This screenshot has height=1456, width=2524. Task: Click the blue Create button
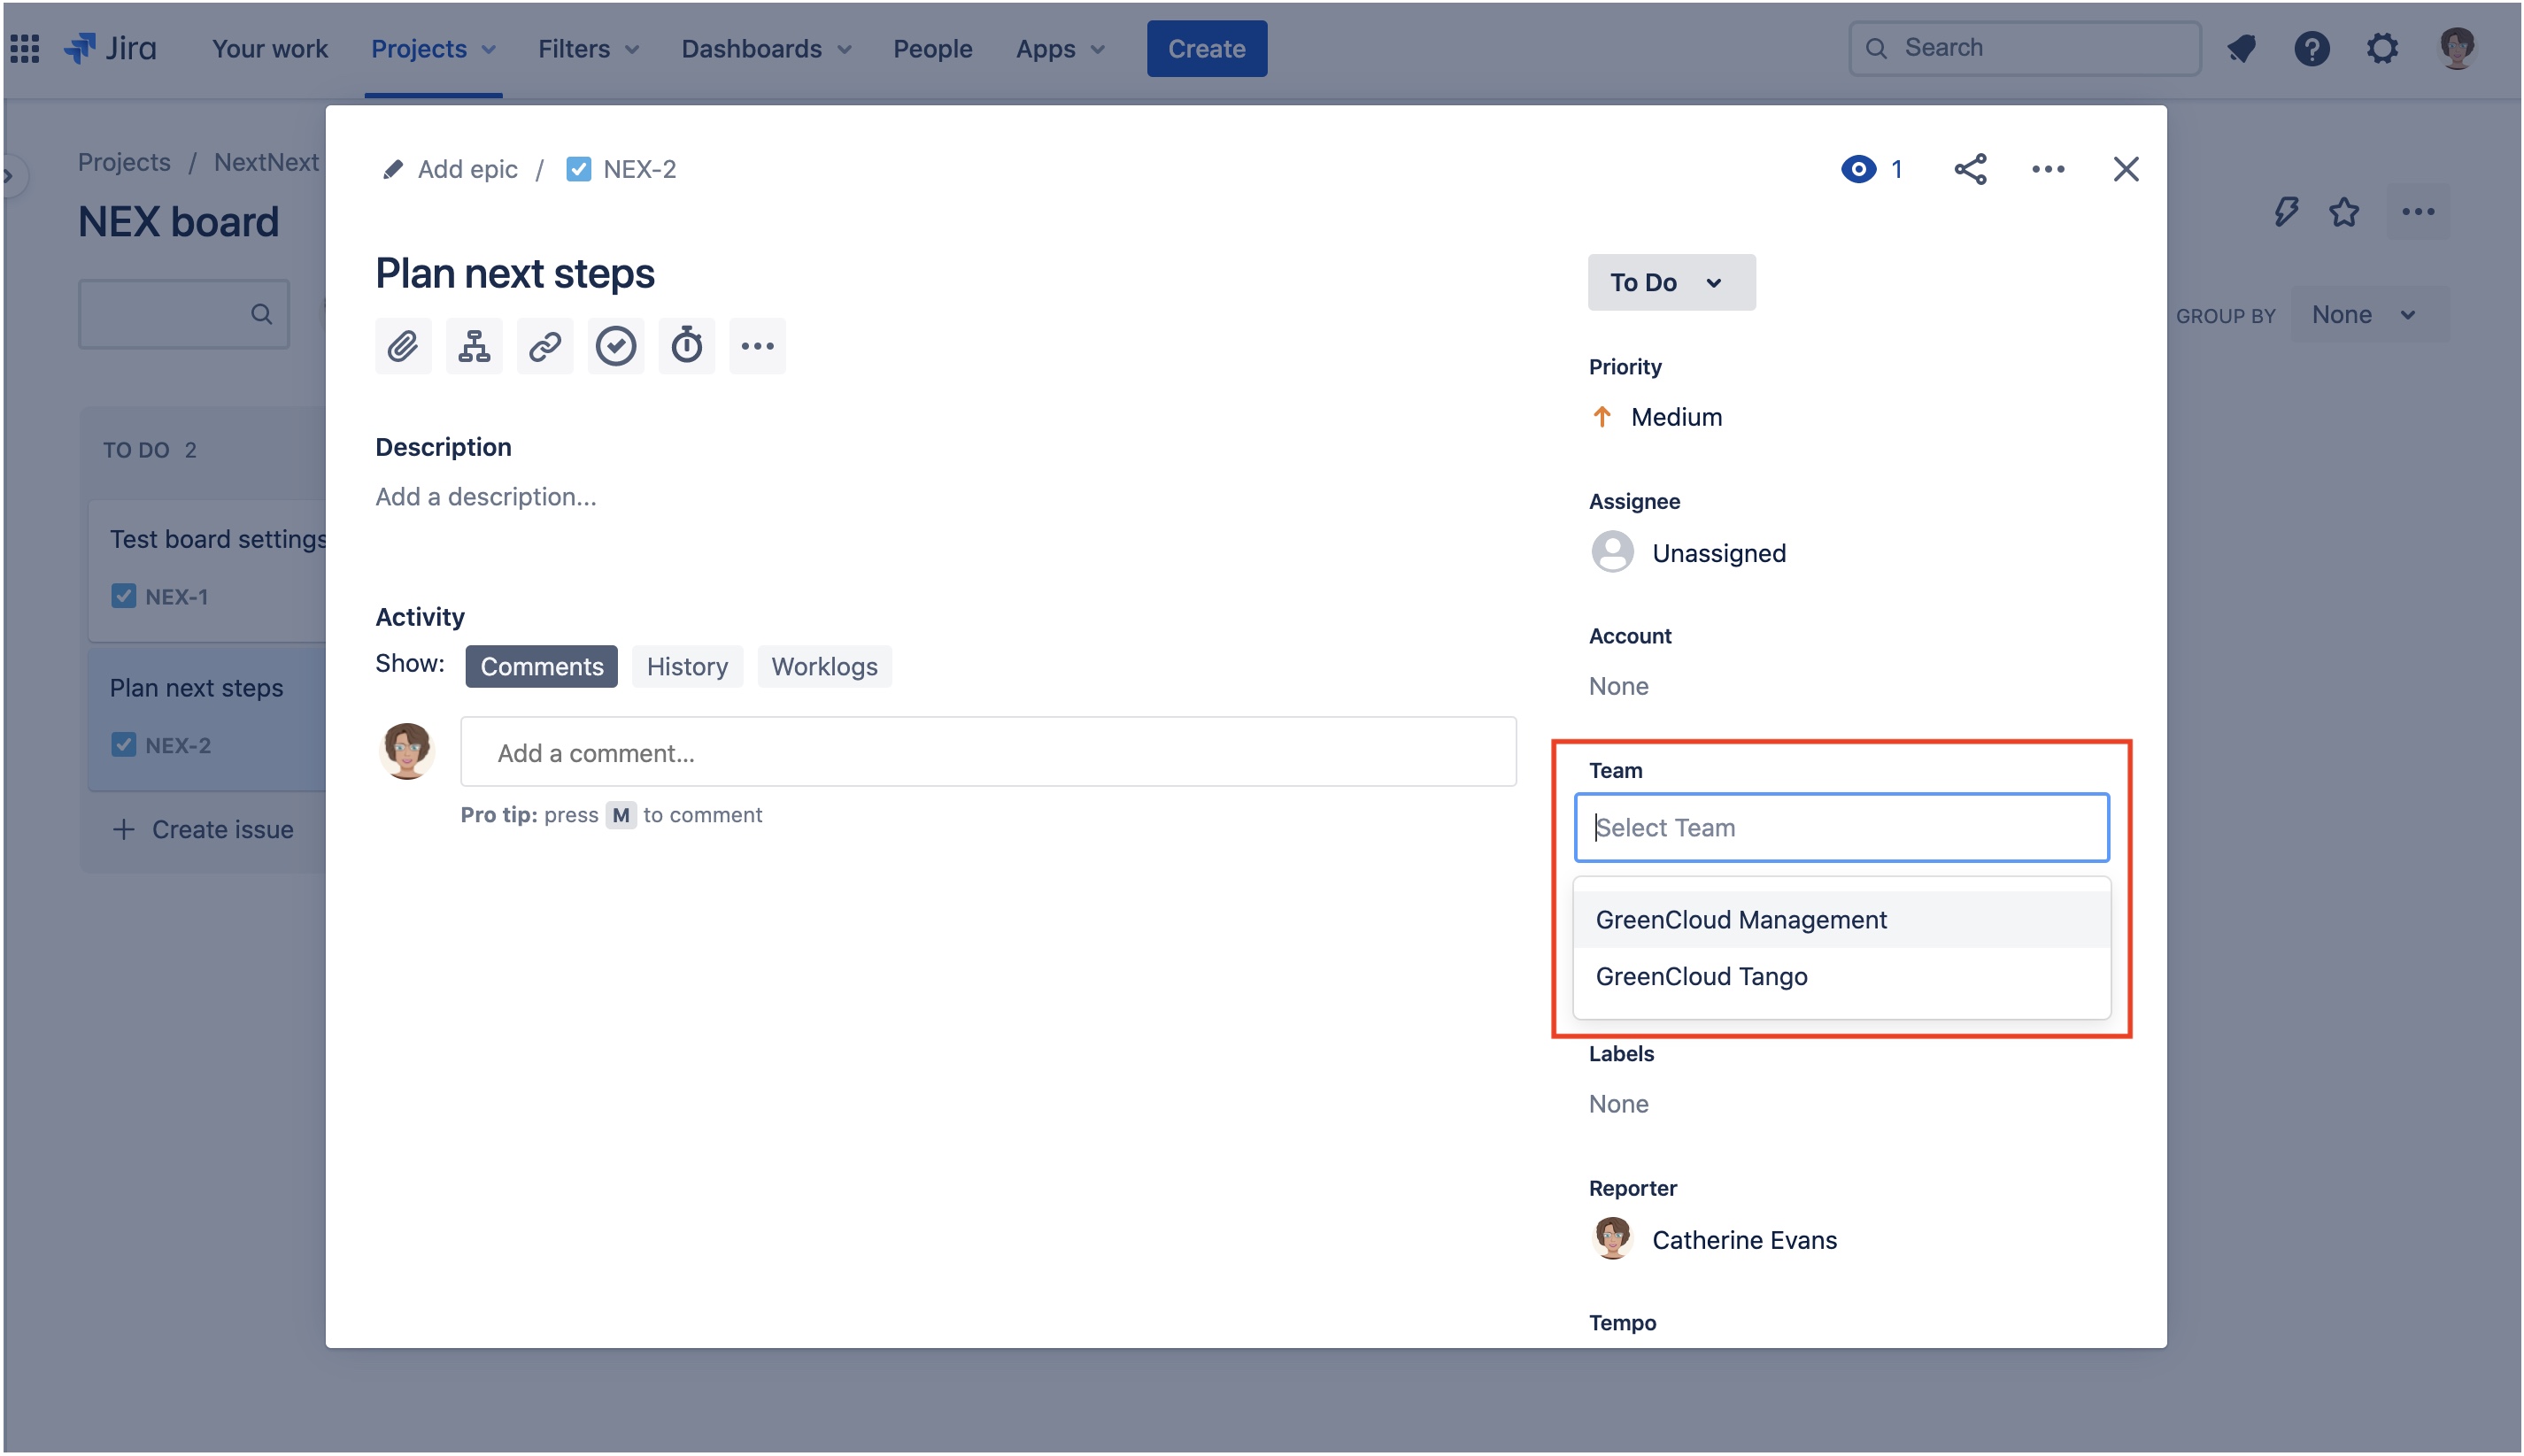point(1206,48)
